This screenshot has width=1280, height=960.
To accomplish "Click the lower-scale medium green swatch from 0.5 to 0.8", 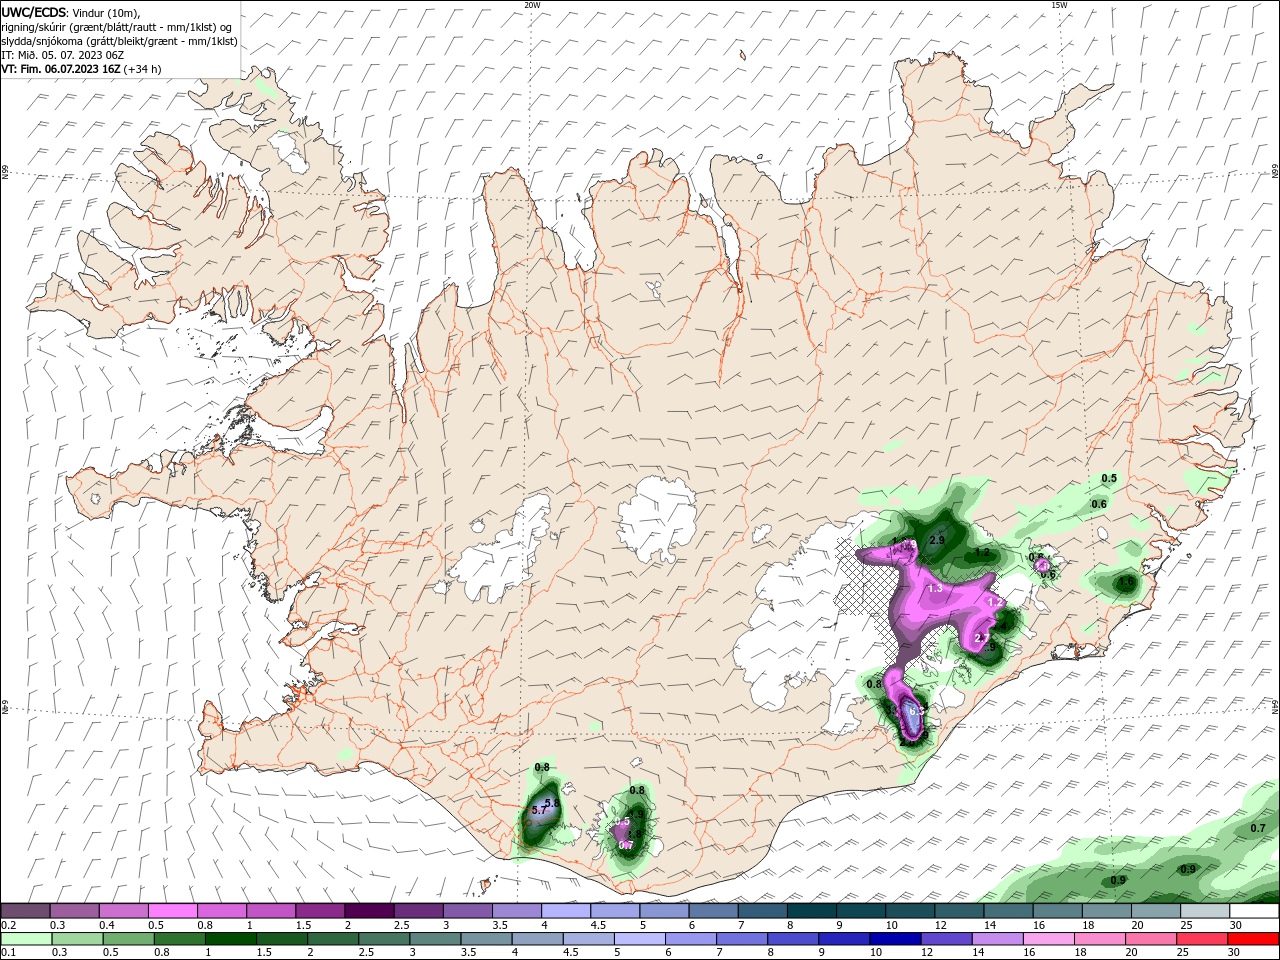I will click(129, 939).
